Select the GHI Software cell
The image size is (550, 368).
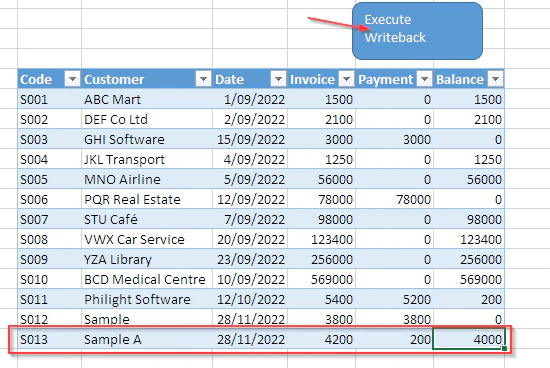[147, 139]
